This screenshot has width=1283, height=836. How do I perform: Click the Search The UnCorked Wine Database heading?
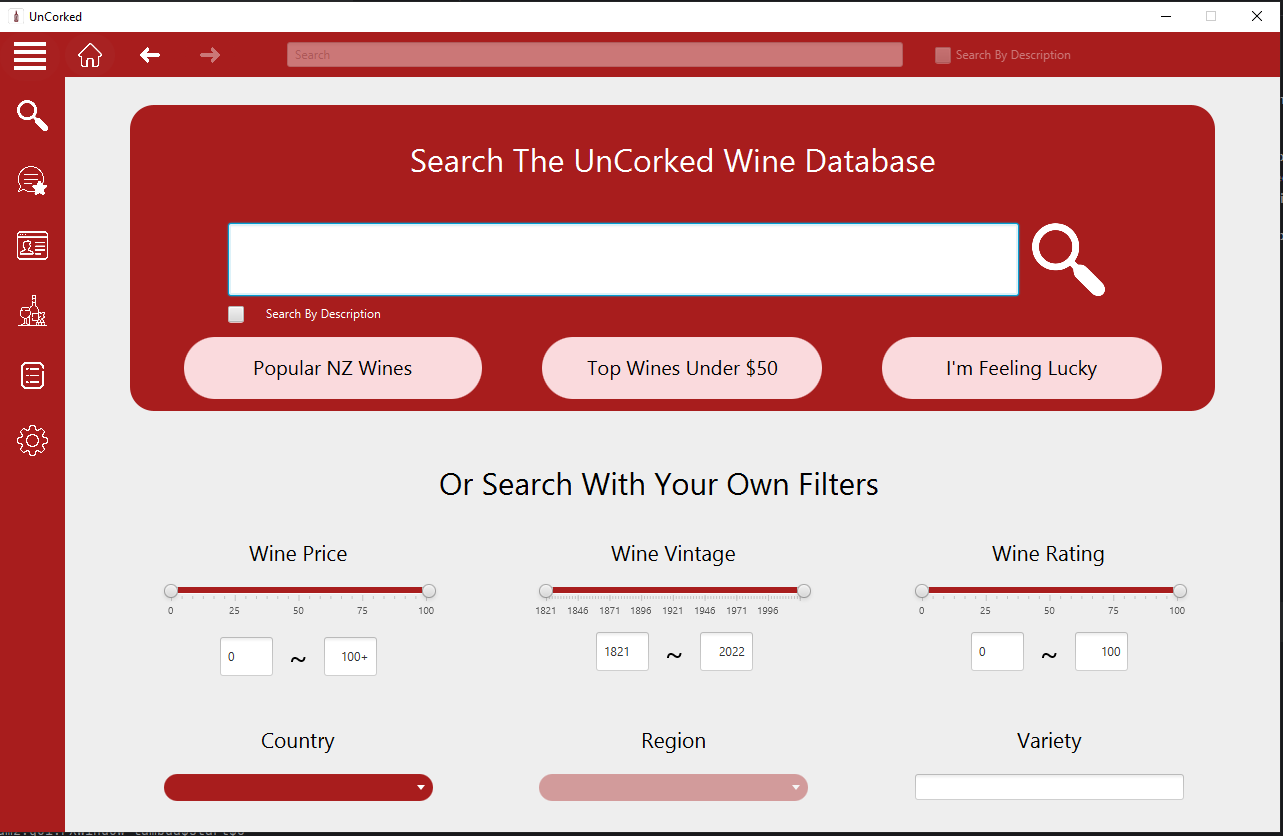(x=673, y=162)
